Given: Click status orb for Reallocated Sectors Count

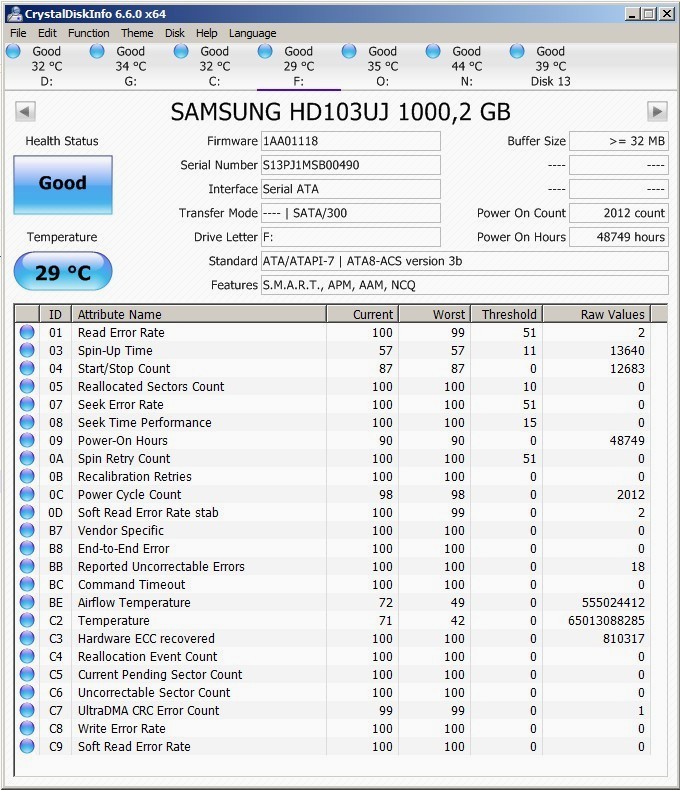Looking at the screenshot, I should [27, 386].
